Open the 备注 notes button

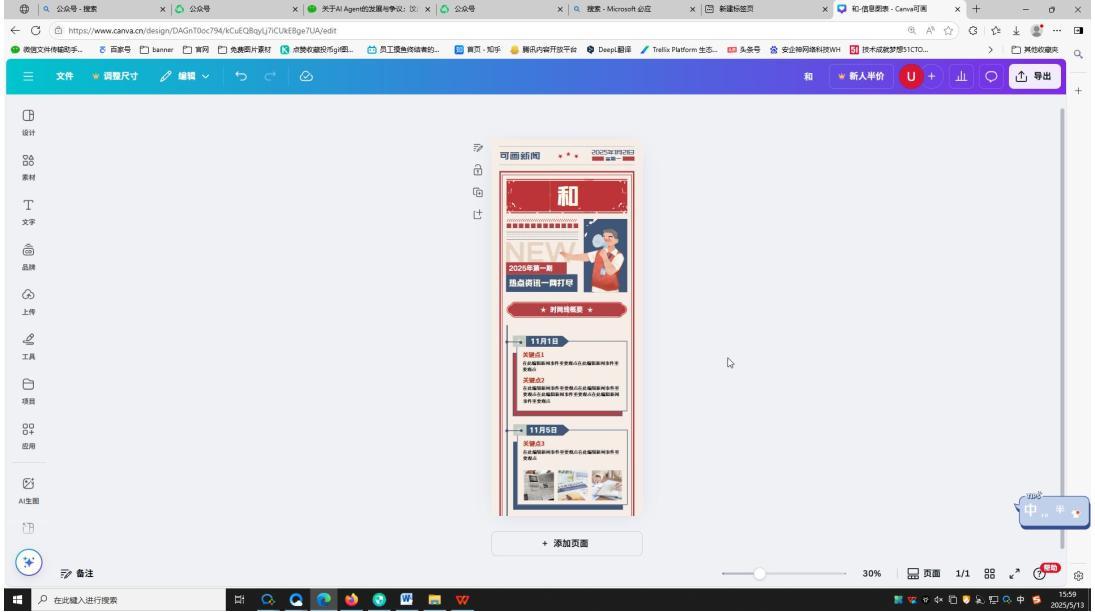[x=77, y=574]
